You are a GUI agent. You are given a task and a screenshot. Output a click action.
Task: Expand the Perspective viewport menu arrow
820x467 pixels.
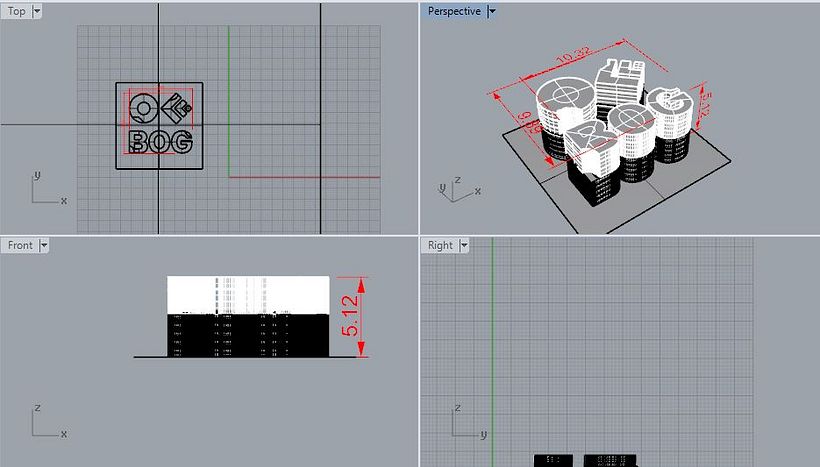pos(492,11)
